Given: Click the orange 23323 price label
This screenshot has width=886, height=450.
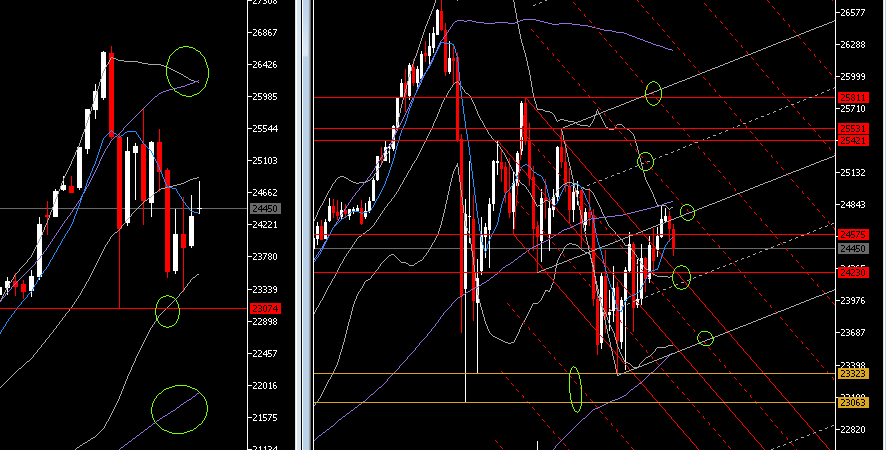Looking at the screenshot, I should [853, 374].
